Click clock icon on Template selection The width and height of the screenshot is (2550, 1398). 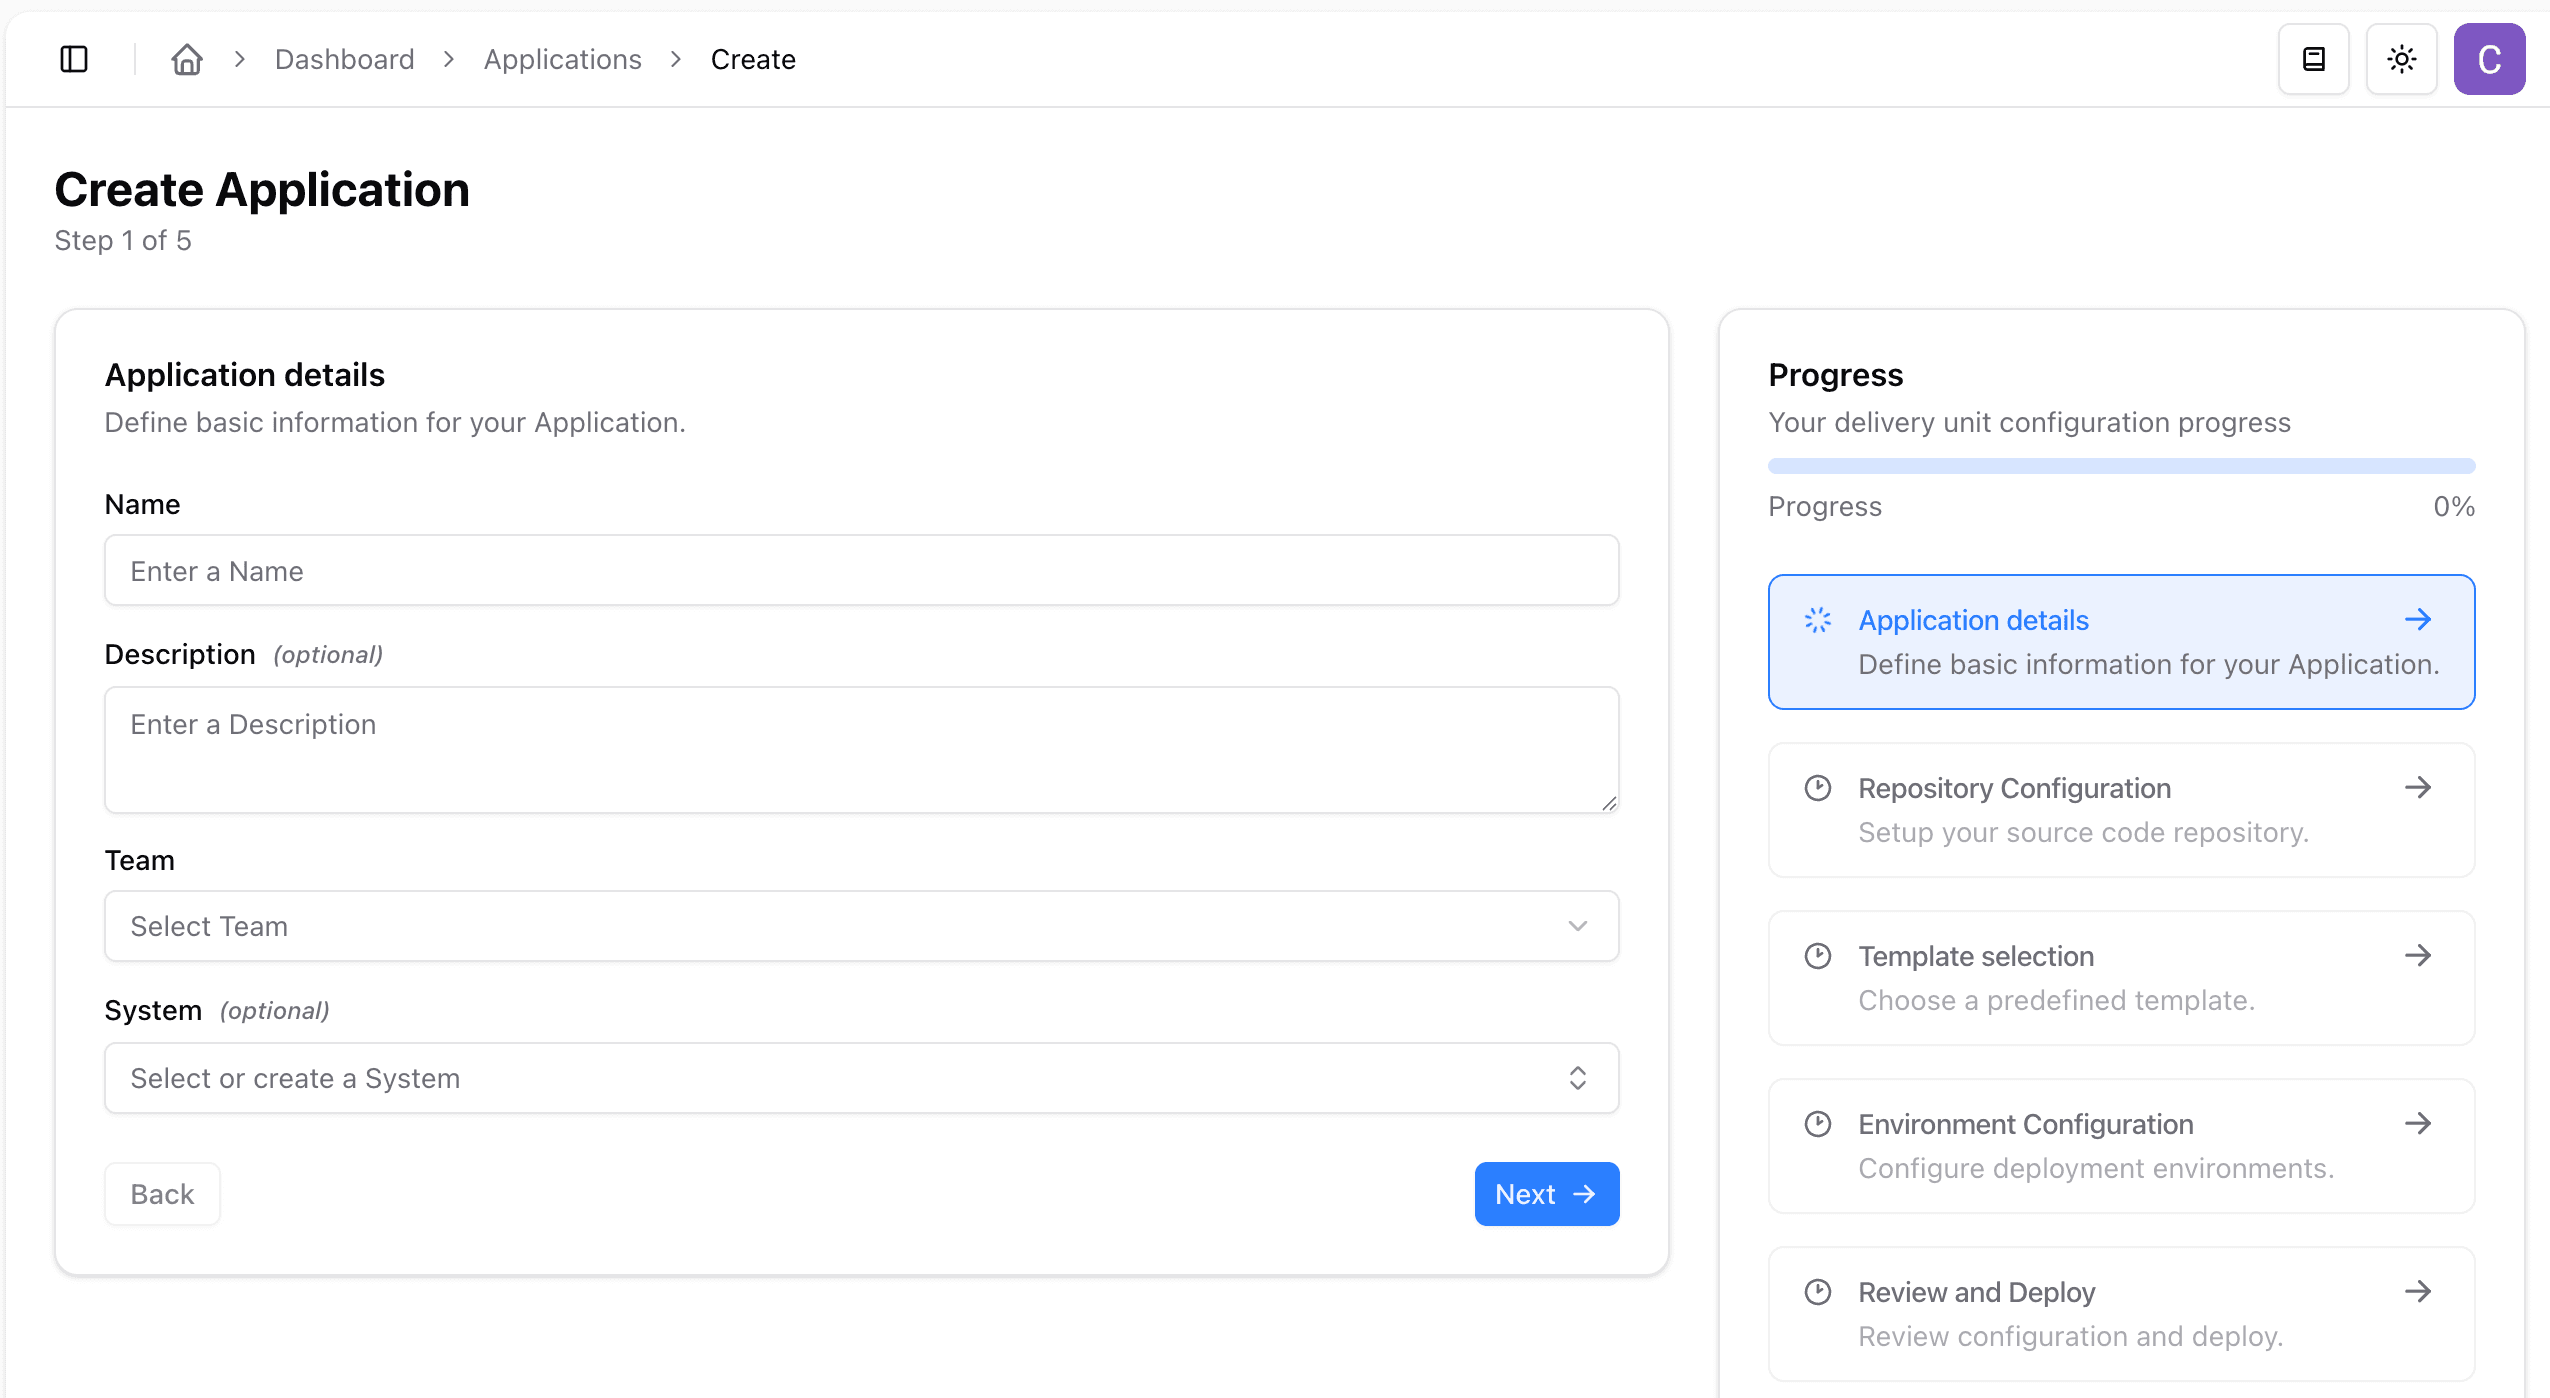(x=1818, y=956)
